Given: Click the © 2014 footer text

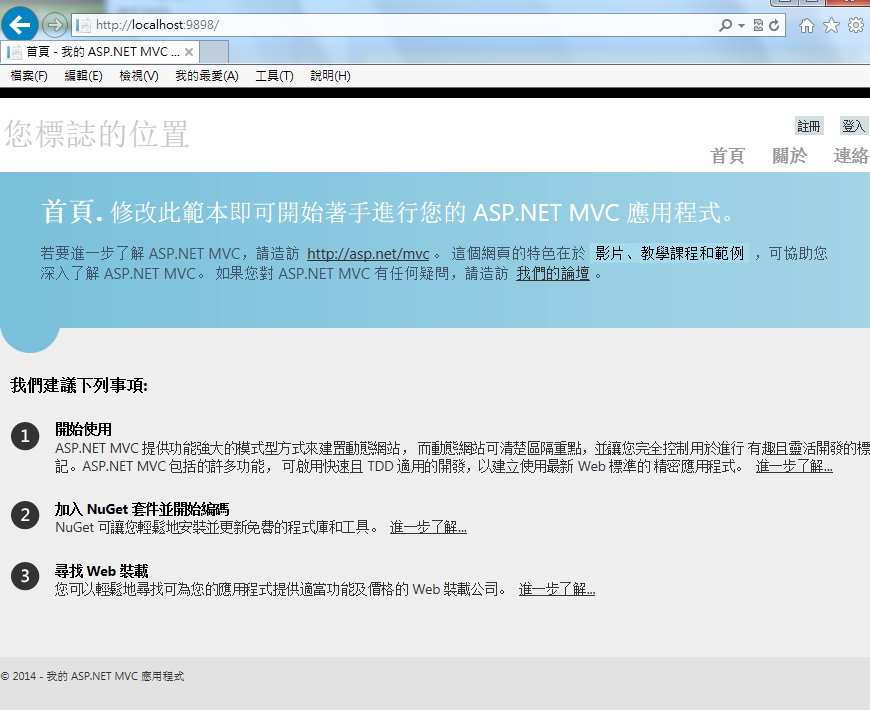Looking at the screenshot, I should click(92, 676).
